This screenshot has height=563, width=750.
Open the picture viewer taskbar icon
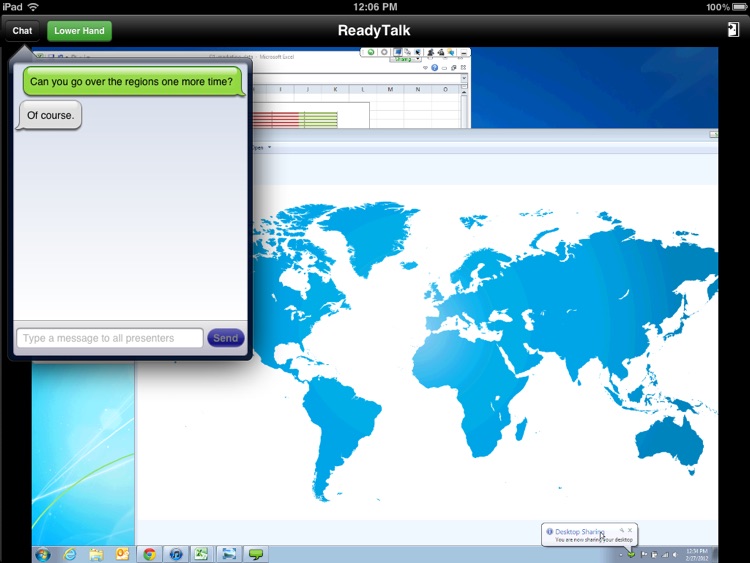(x=229, y=554)
